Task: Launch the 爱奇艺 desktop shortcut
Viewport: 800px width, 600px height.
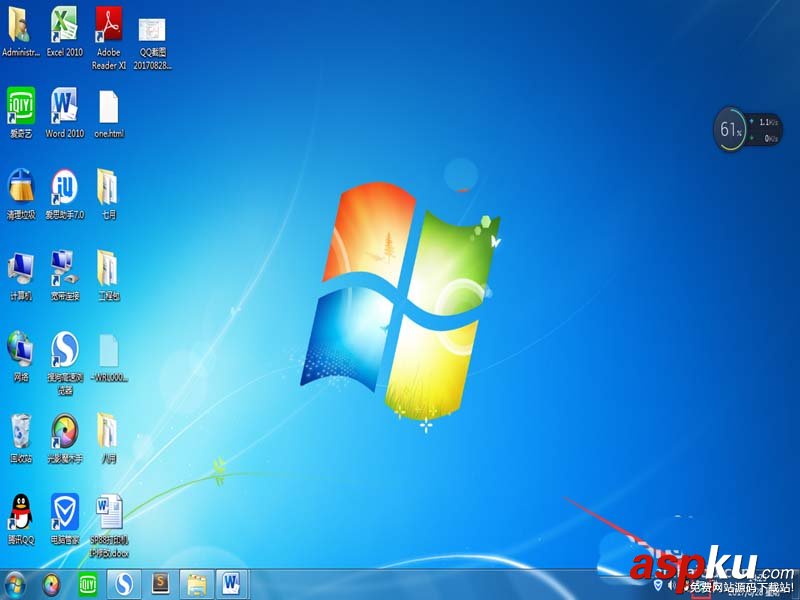Action: tap(21, 113)
